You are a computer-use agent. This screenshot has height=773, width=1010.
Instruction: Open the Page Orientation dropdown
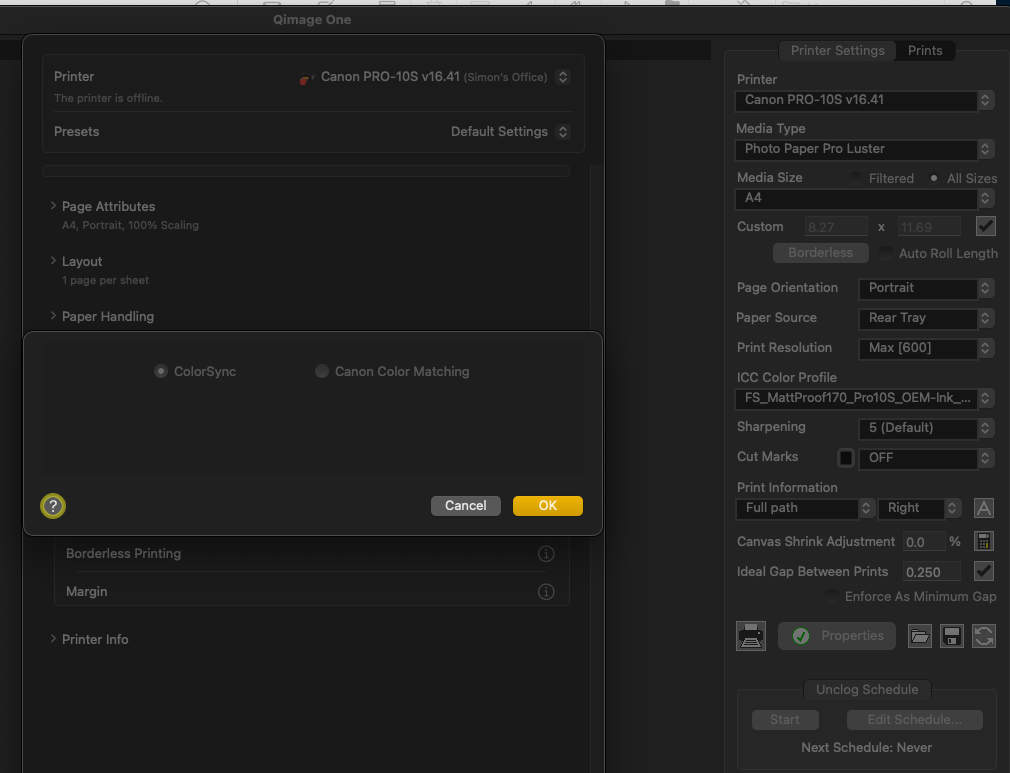point(926,289)
